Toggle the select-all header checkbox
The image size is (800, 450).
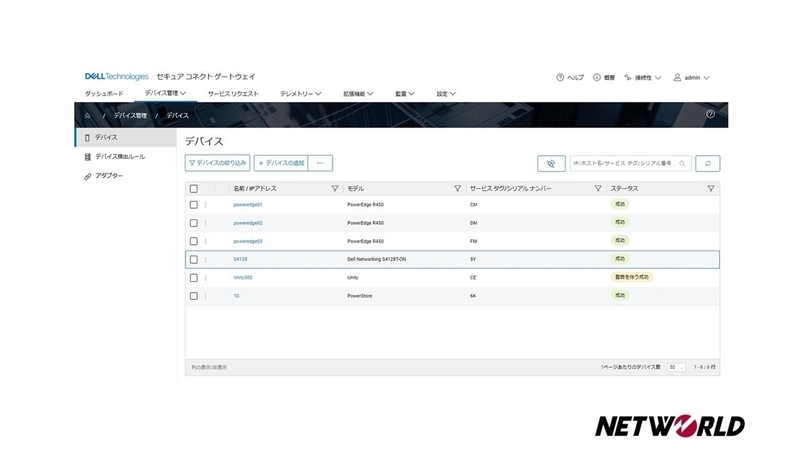(194, 189)
